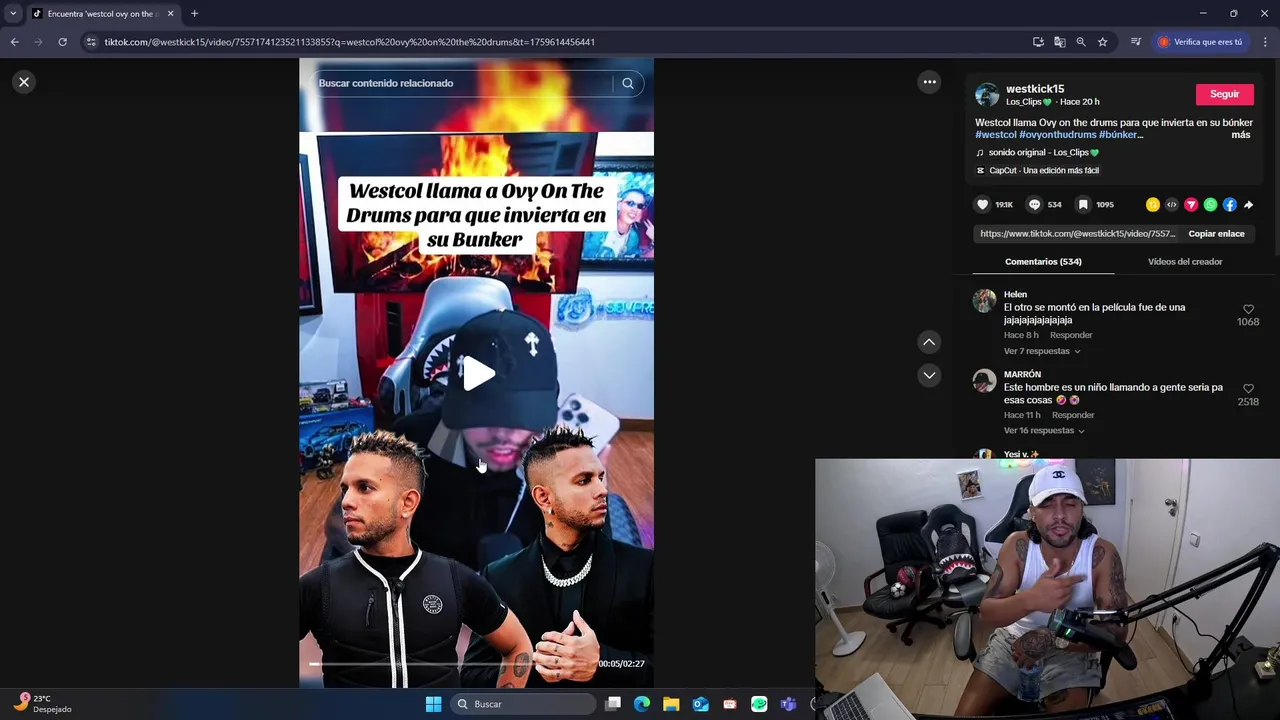Open 'sonido original - Los_Clips' sound link
This screenshot has width=1280, height=720.
pyautogui.click(x=1043, y=153)
